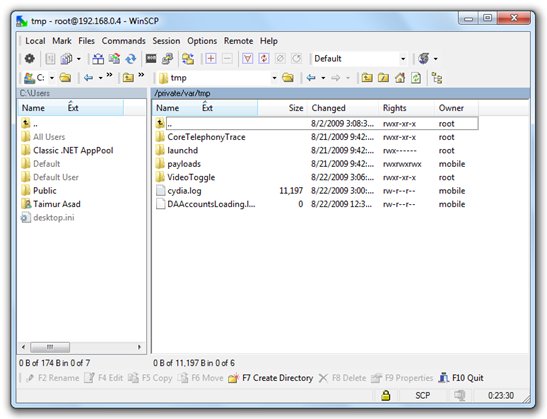This screenshot has height=419, width=547.
Task: Click the /private/var/tmp remote path bar
Action: 340,93
